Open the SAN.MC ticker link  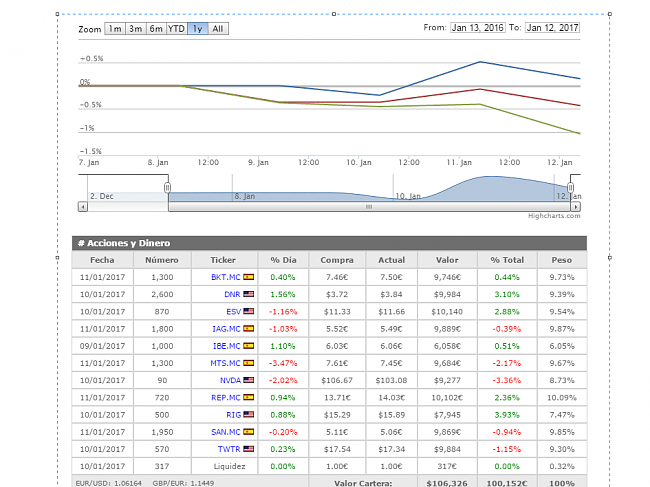coord(226,432)
